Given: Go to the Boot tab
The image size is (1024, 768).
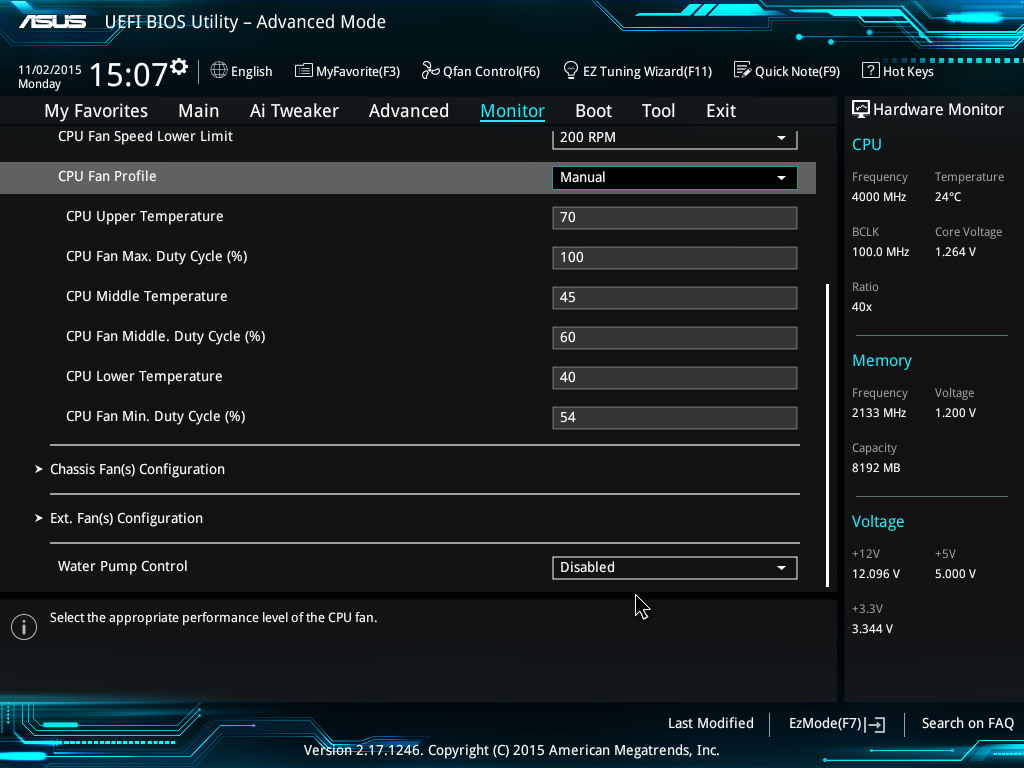Looking at the screenshot, I should (x=593, y=111).
